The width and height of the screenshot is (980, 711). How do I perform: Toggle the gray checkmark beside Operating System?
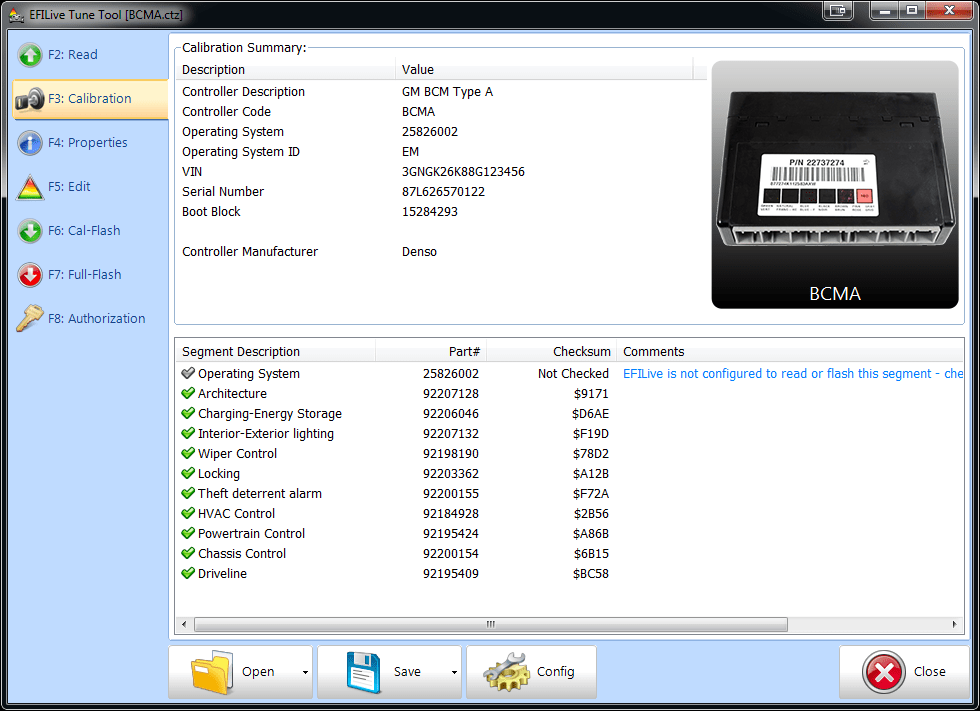[x=187, y=373]
